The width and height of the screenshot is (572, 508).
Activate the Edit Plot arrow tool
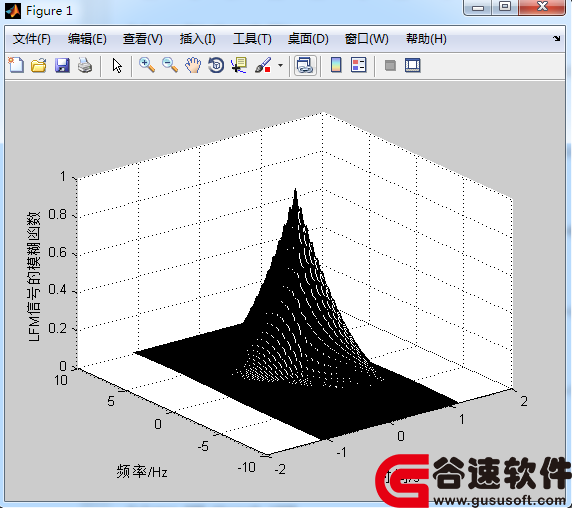(x=117, y=66)
